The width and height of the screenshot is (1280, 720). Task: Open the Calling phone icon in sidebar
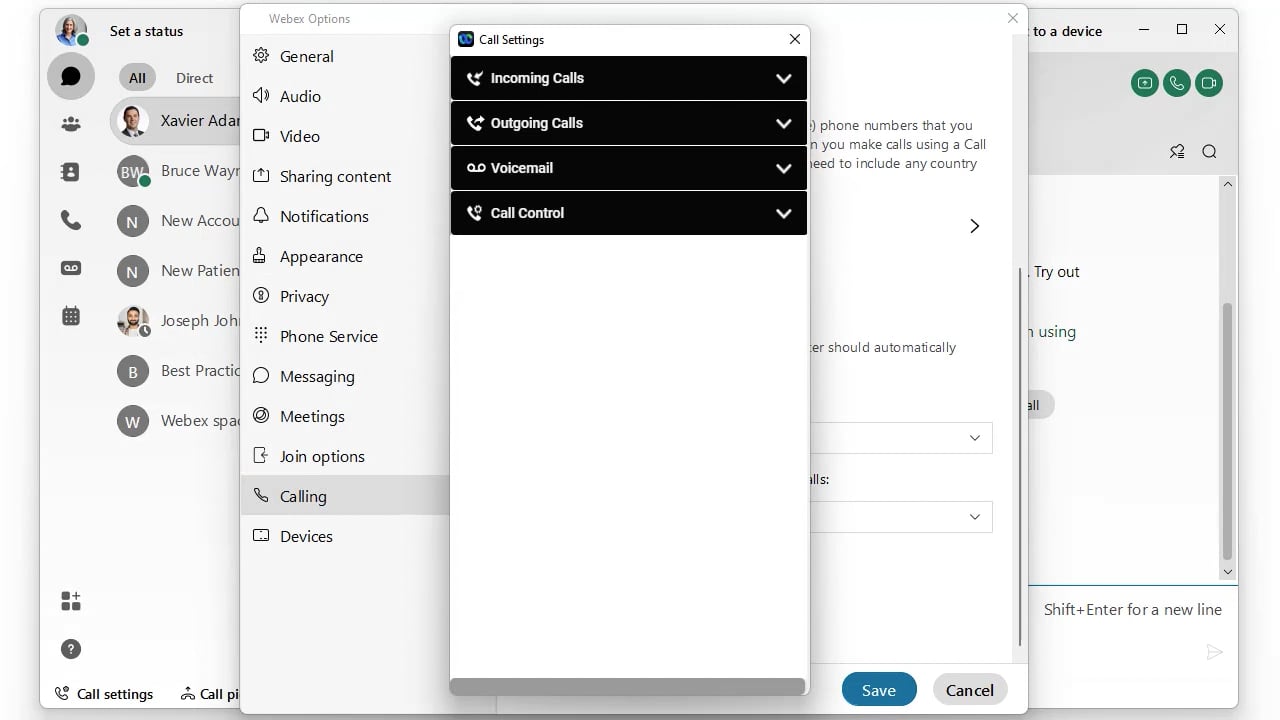point(71,220)
